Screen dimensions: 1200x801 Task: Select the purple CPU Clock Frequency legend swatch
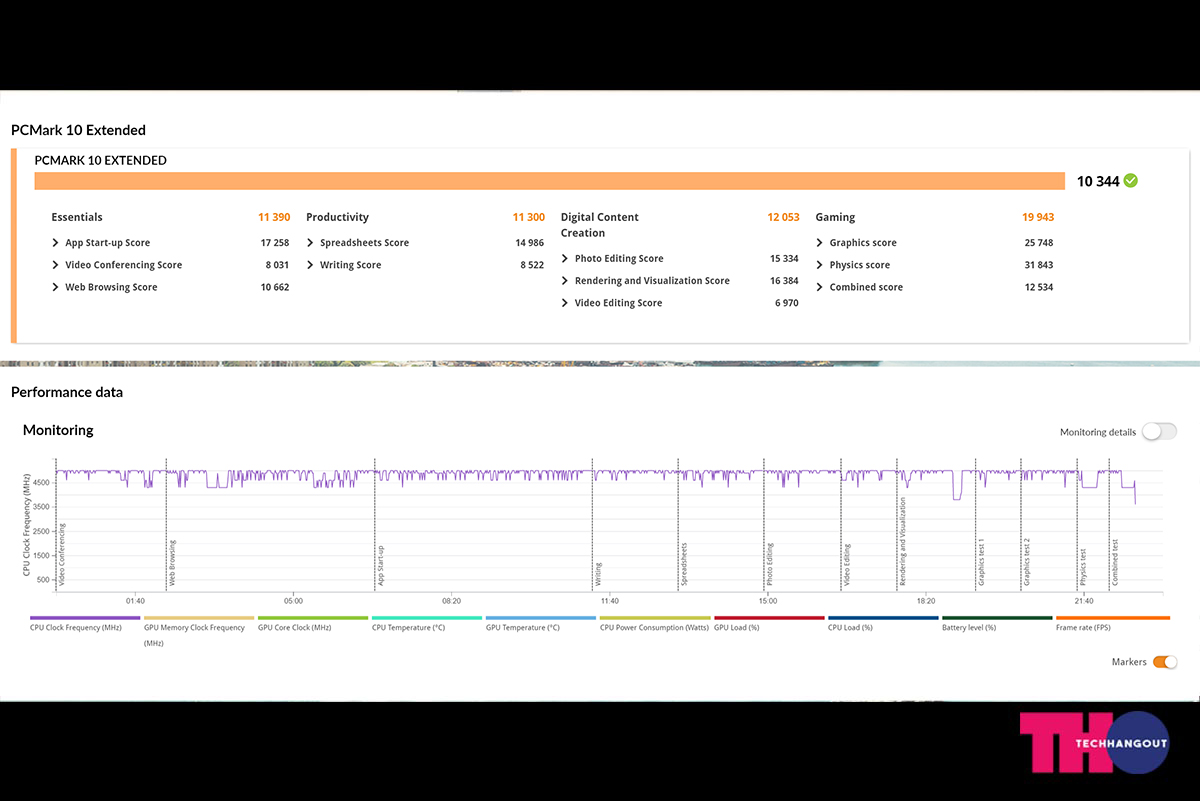86,618
